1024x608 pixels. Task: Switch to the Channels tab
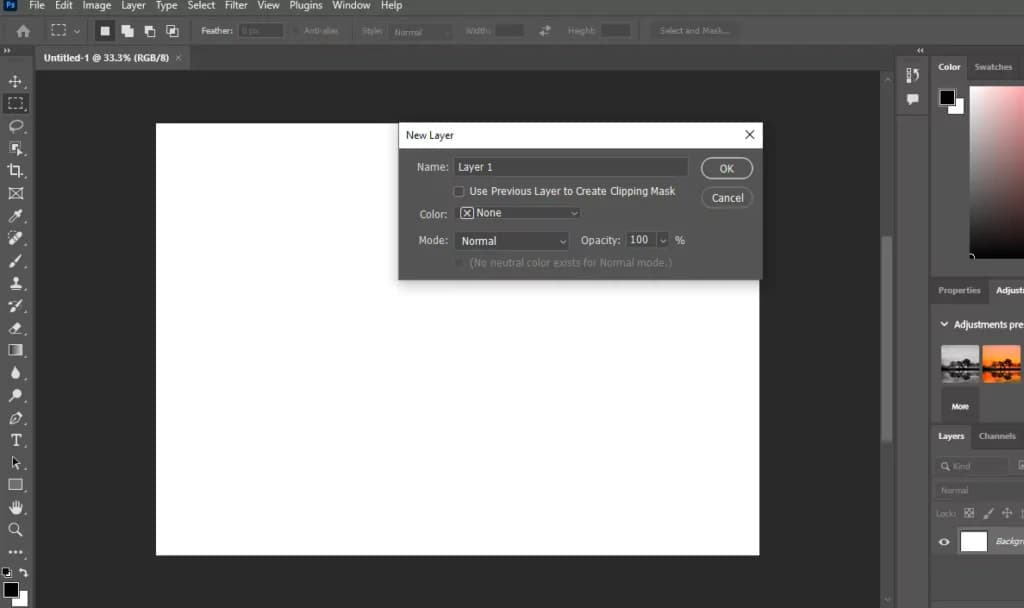click(997, 436)
